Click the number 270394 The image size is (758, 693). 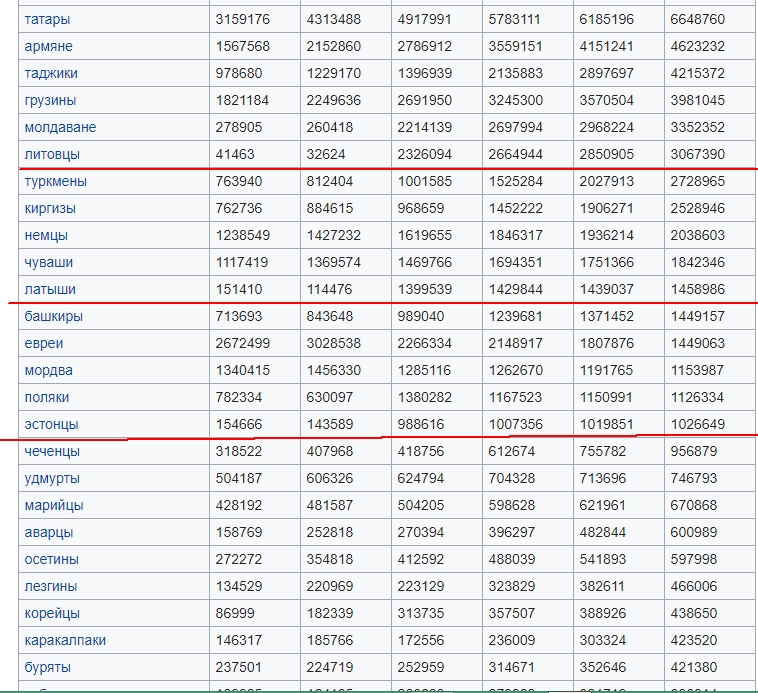tap(421, 533)
